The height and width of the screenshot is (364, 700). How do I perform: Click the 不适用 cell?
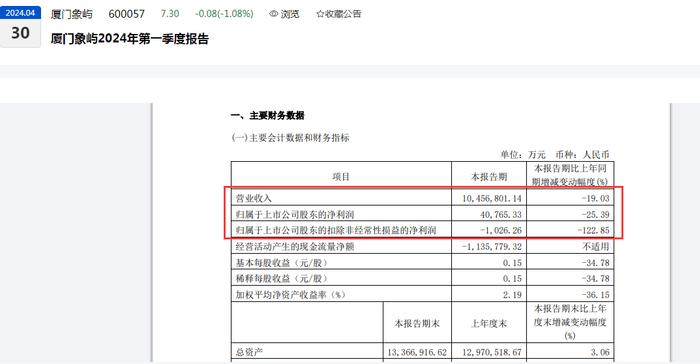[596, 247]
